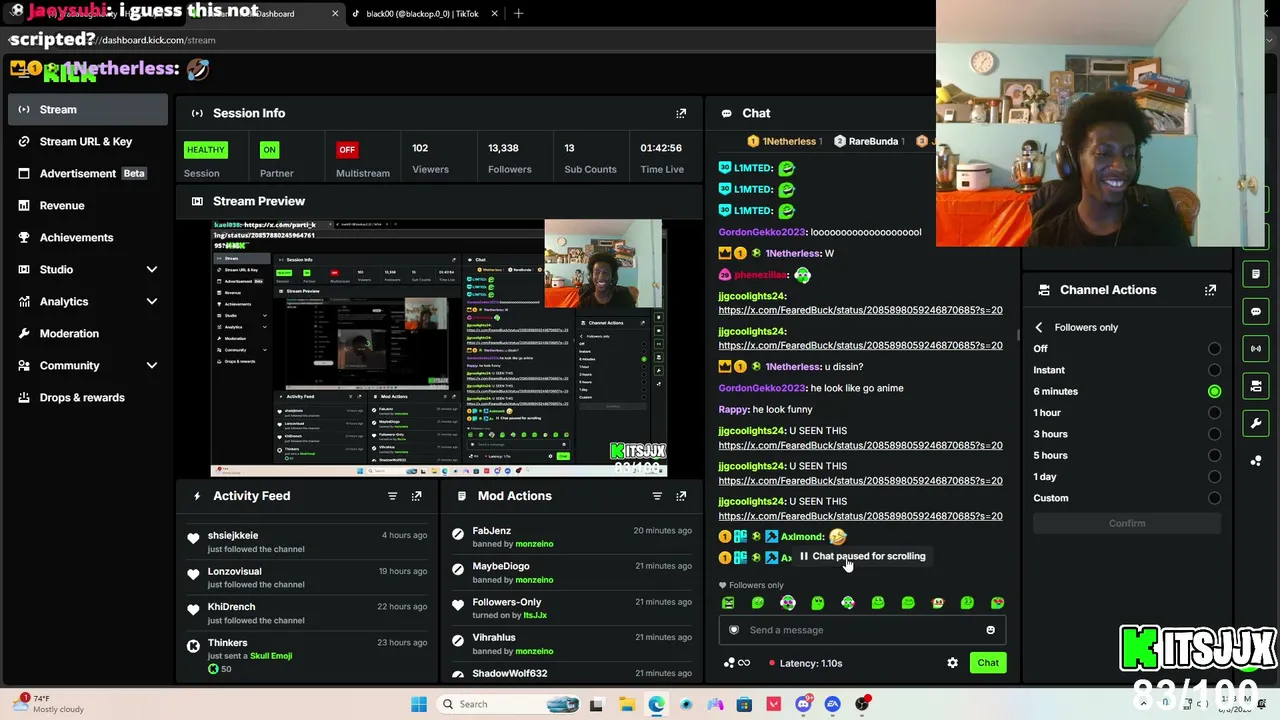Open Stream URL & Key page

point(88,141)
